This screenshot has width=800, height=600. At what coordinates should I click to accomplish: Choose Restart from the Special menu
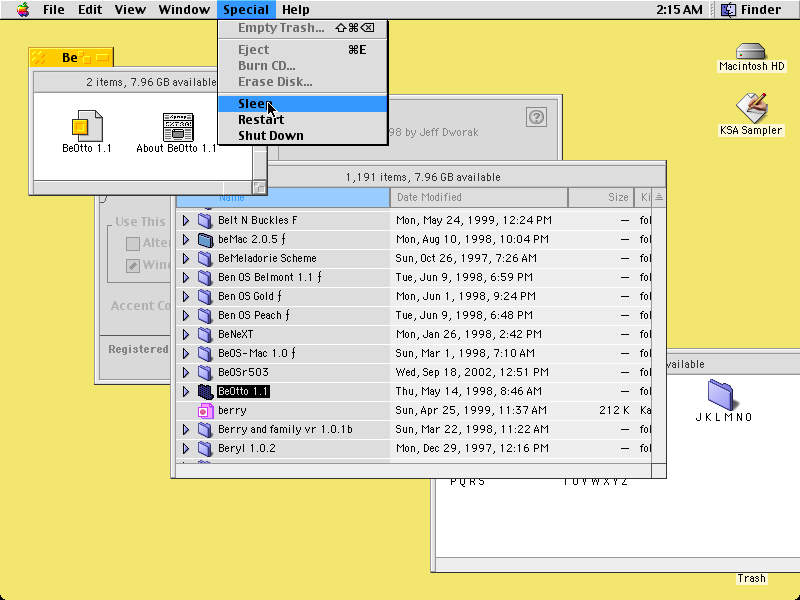[x=303, y=119]
